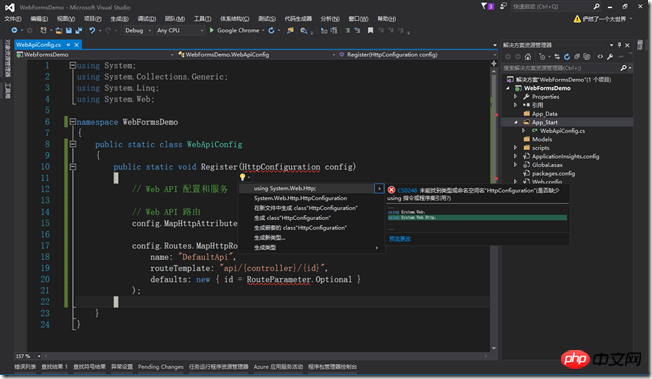The height and width of the screenshot is (379, 652).
Task: Click Solution Explorer view code icon
Action: pyautogui.click(x=600, y=57)
